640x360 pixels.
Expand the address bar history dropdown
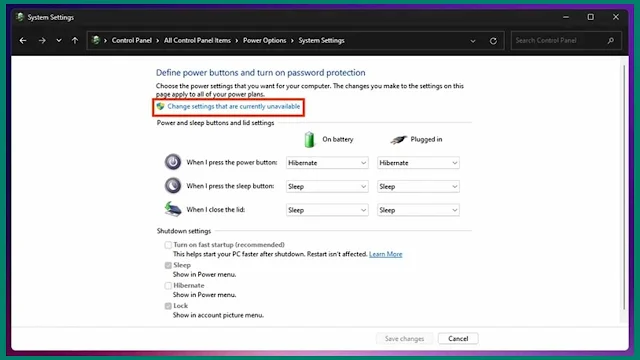[473, 41]
